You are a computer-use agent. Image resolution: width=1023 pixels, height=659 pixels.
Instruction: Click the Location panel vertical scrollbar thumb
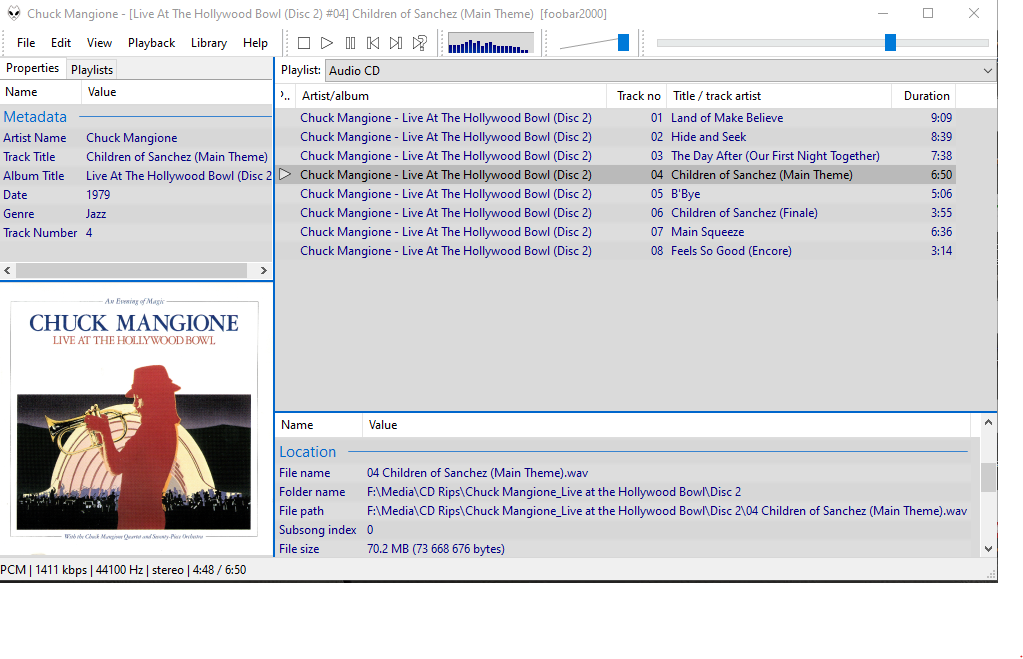point(988,477)
